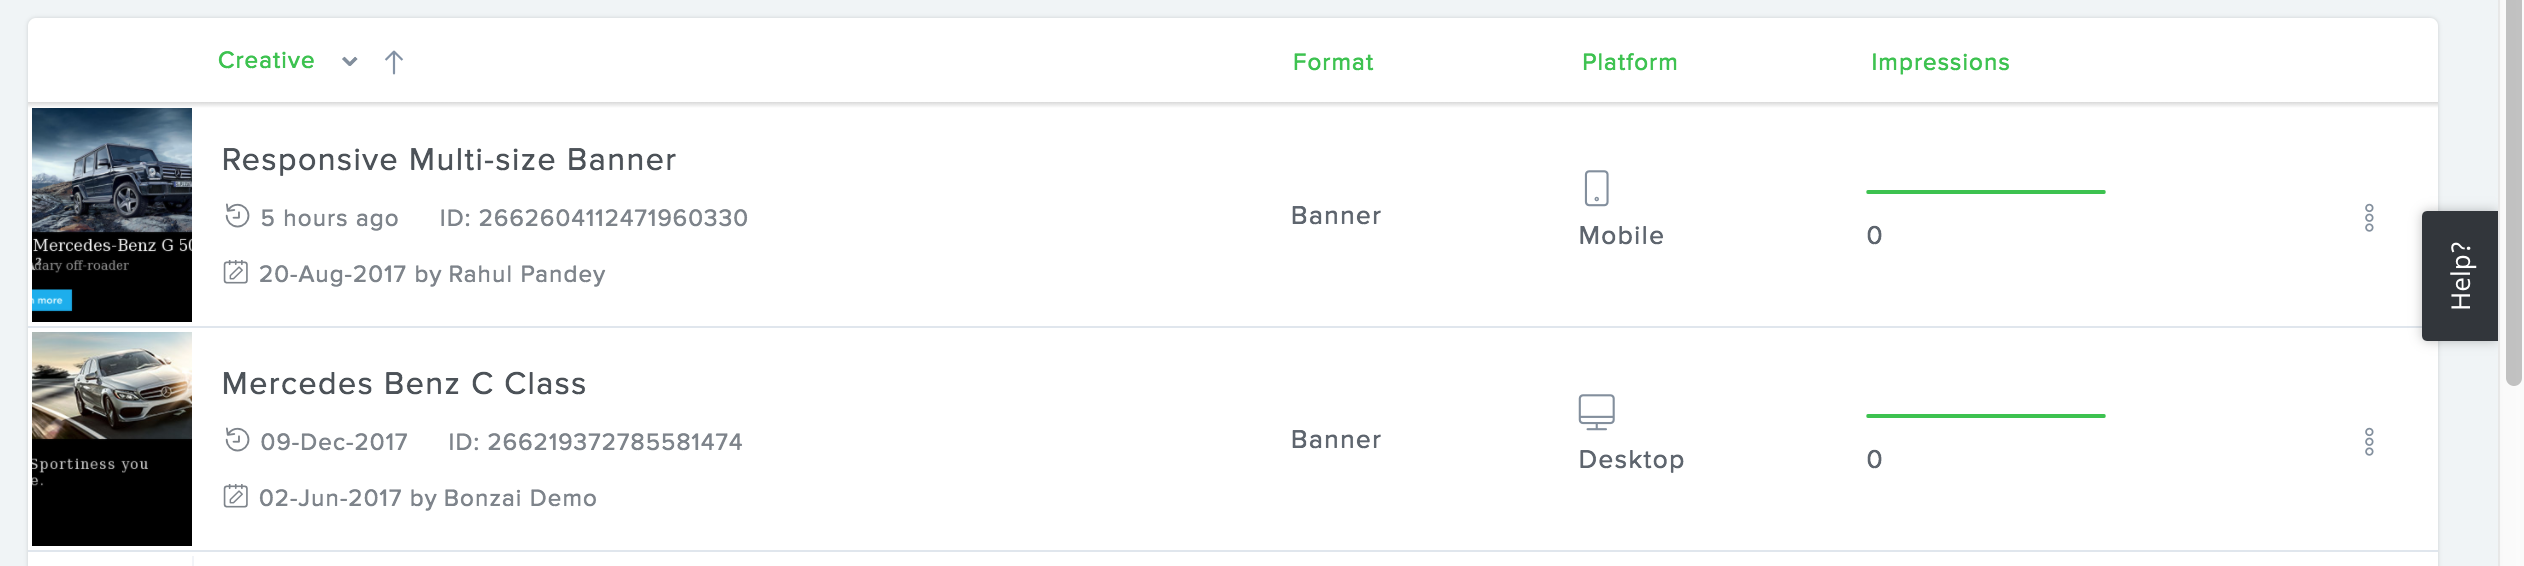This screenshot has height=566, width=2524.
Task: Sort by the Creative column header
Action: (x=266, y=61)
